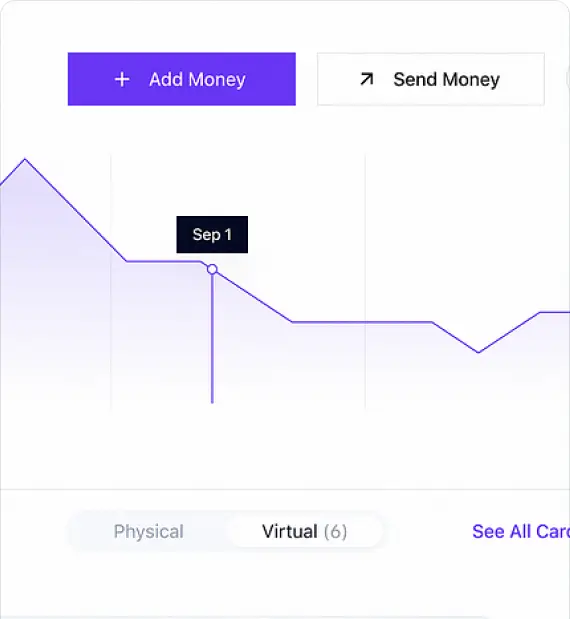The height and width of the screenshot is (619, 570).
Task: Click the long flat plateau after Sep 1 decline
Action: pyautogui.click(x=362, y=322)
